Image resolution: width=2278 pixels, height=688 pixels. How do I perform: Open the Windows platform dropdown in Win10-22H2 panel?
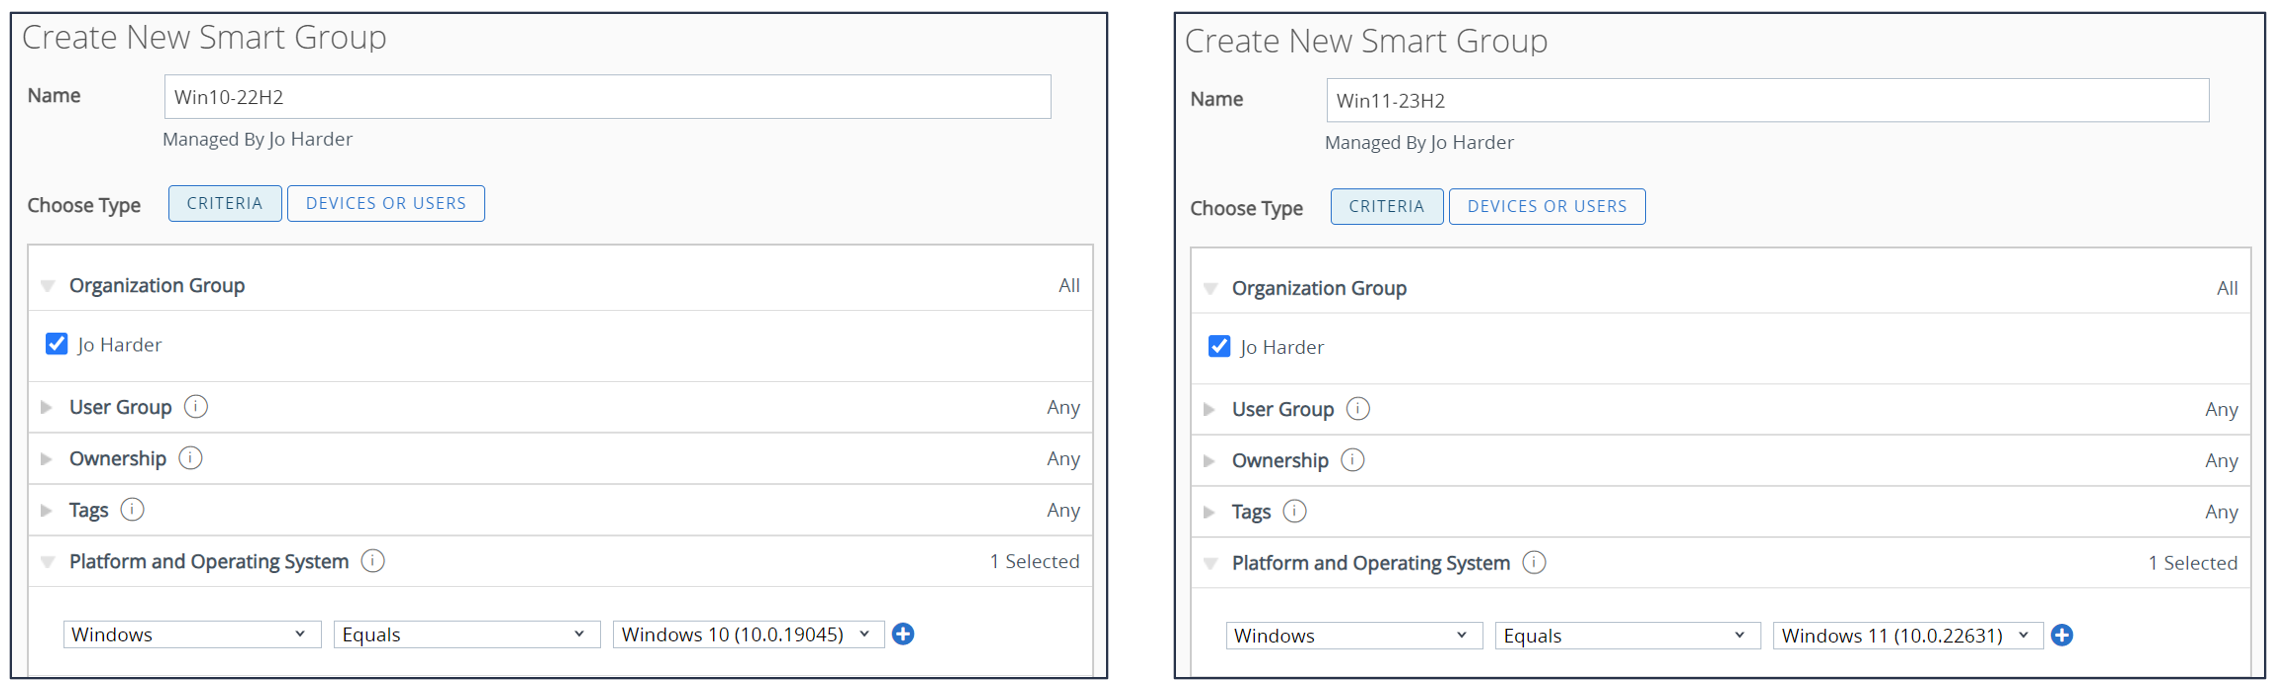191,634
